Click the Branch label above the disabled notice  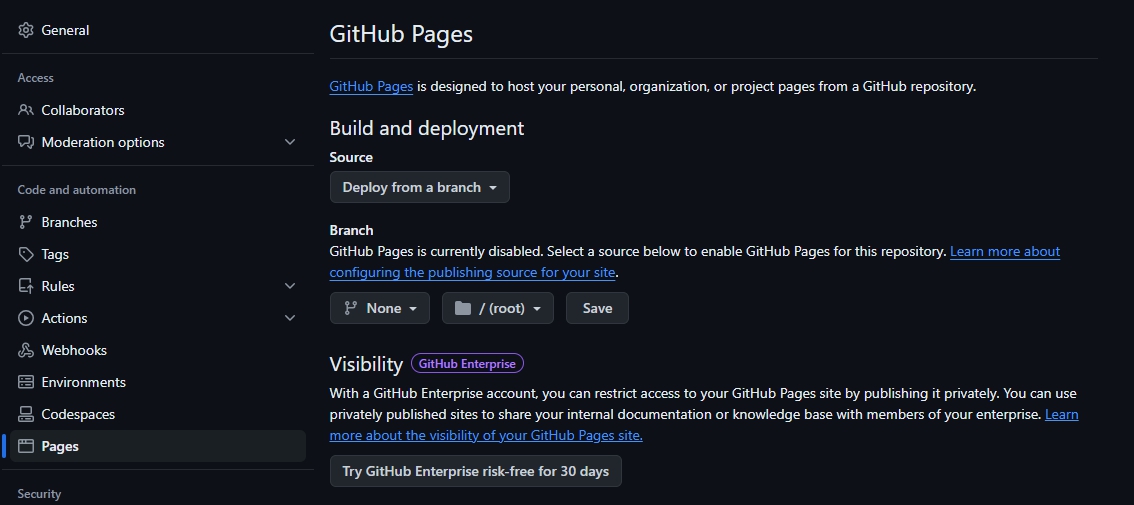(351, 230)
